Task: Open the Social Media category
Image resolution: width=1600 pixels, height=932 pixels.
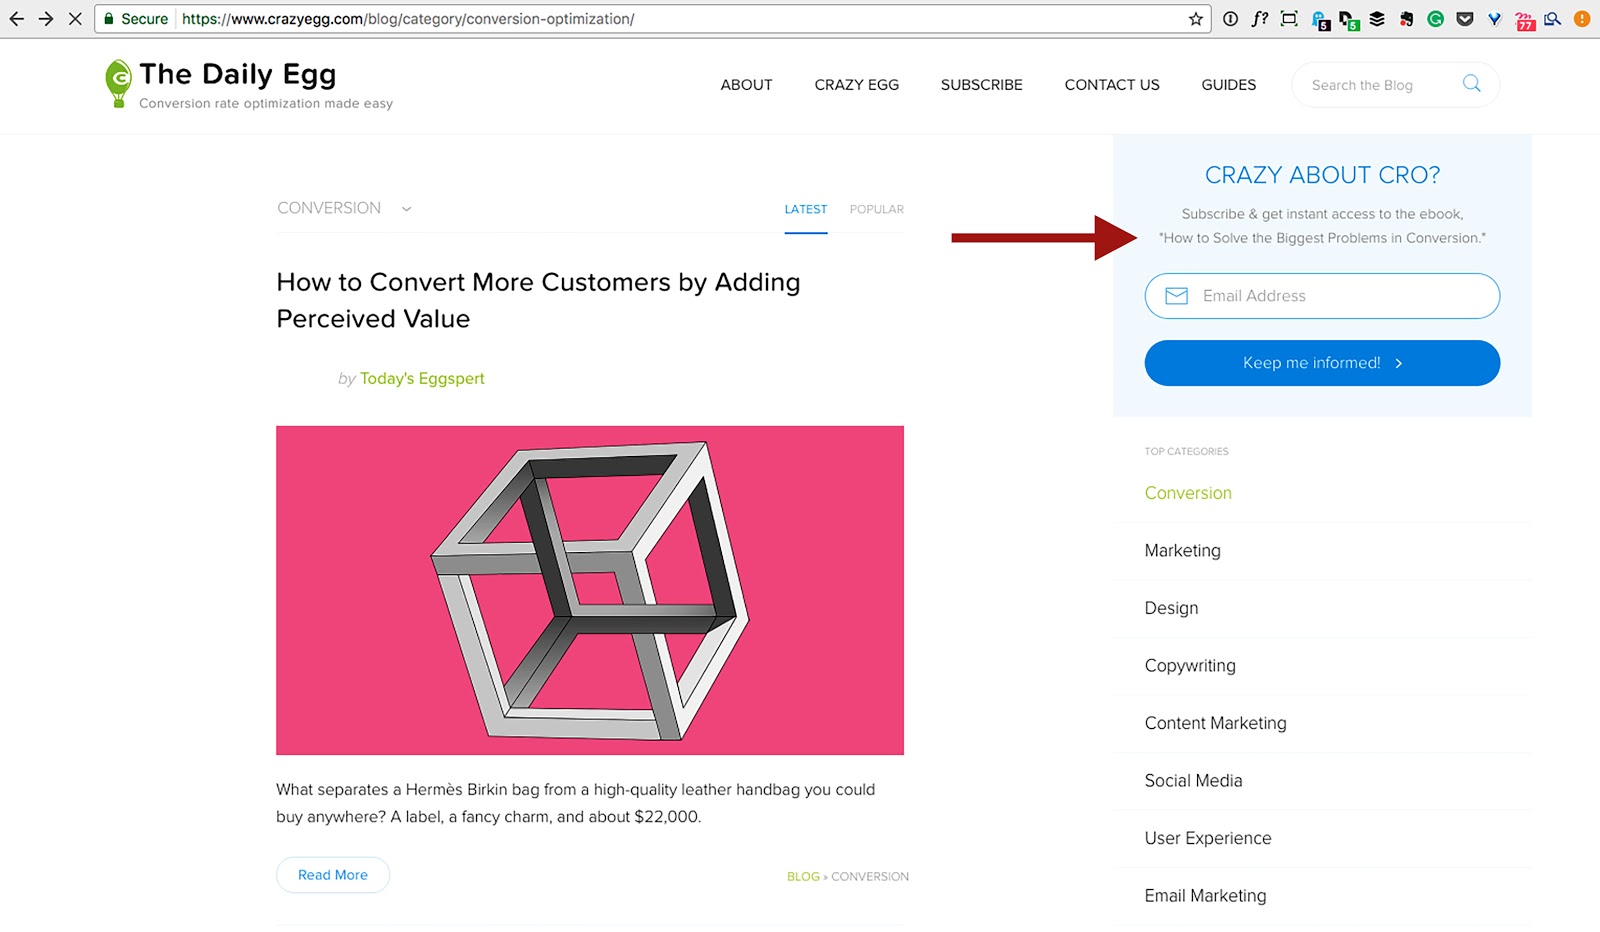Action: [x=1193, y=781]
